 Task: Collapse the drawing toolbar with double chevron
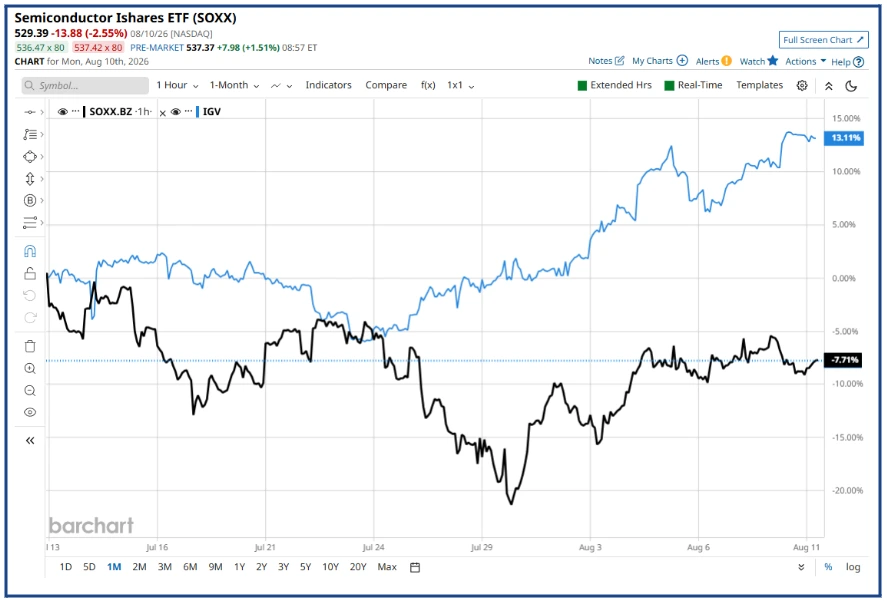point(30,440)
